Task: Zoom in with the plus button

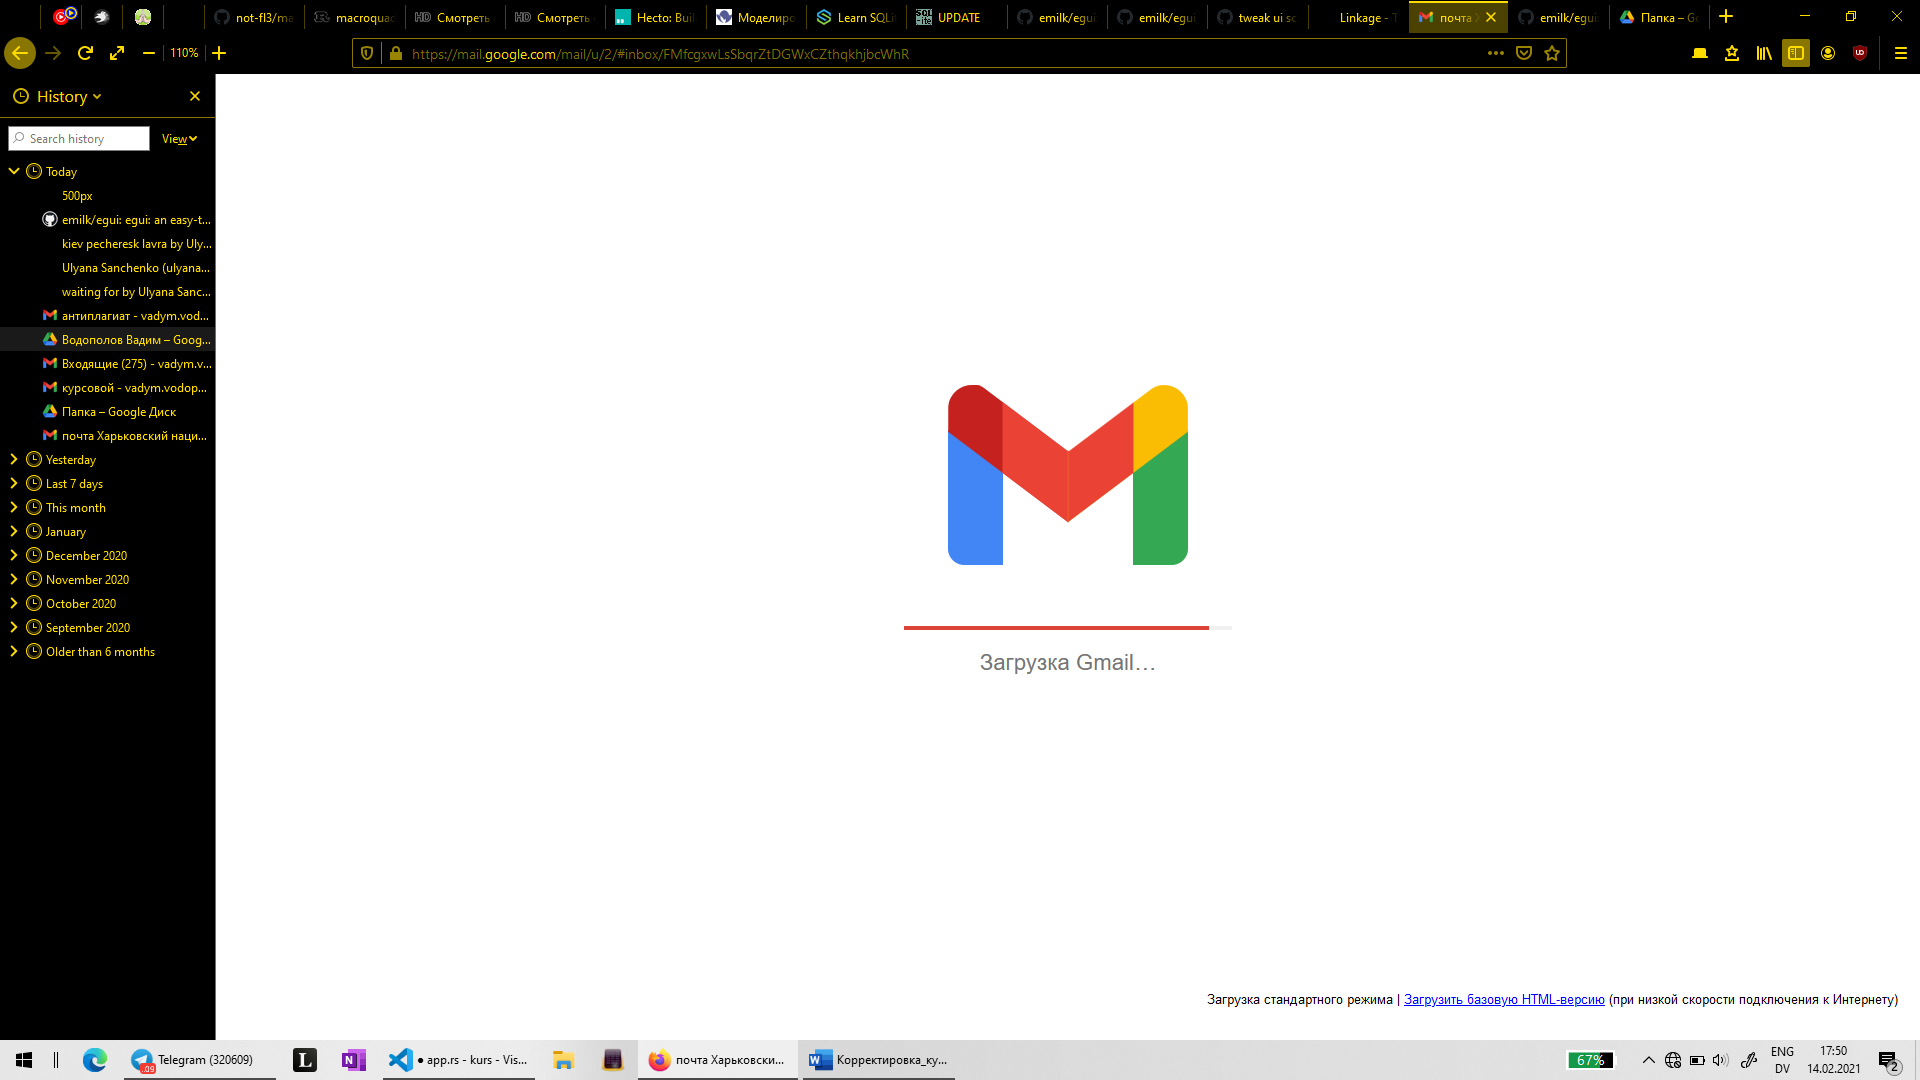Action: tap(219, 53)
